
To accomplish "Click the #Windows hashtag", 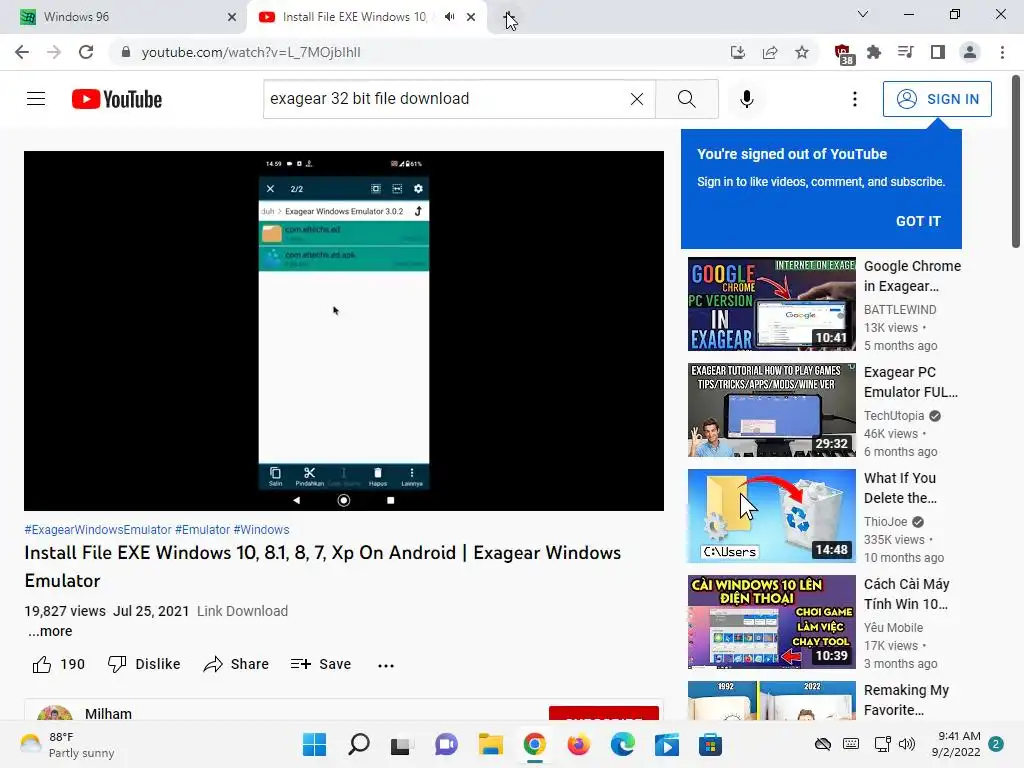I will click(x=261, y=530).
